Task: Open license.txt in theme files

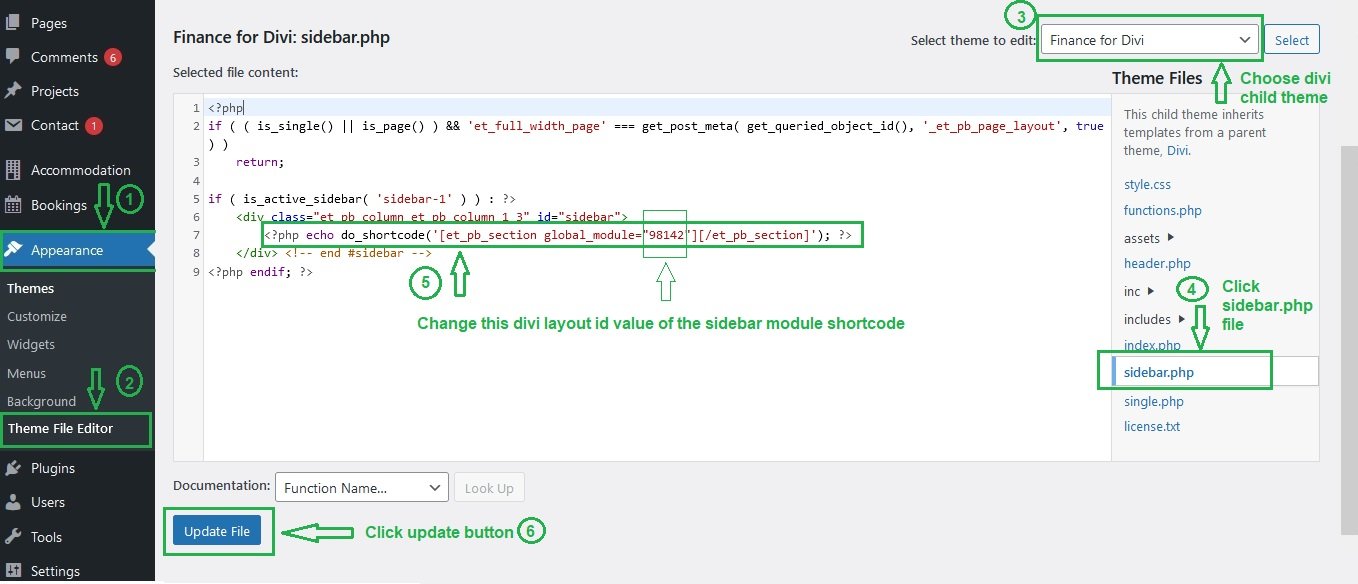Action: coord(1152,426)
